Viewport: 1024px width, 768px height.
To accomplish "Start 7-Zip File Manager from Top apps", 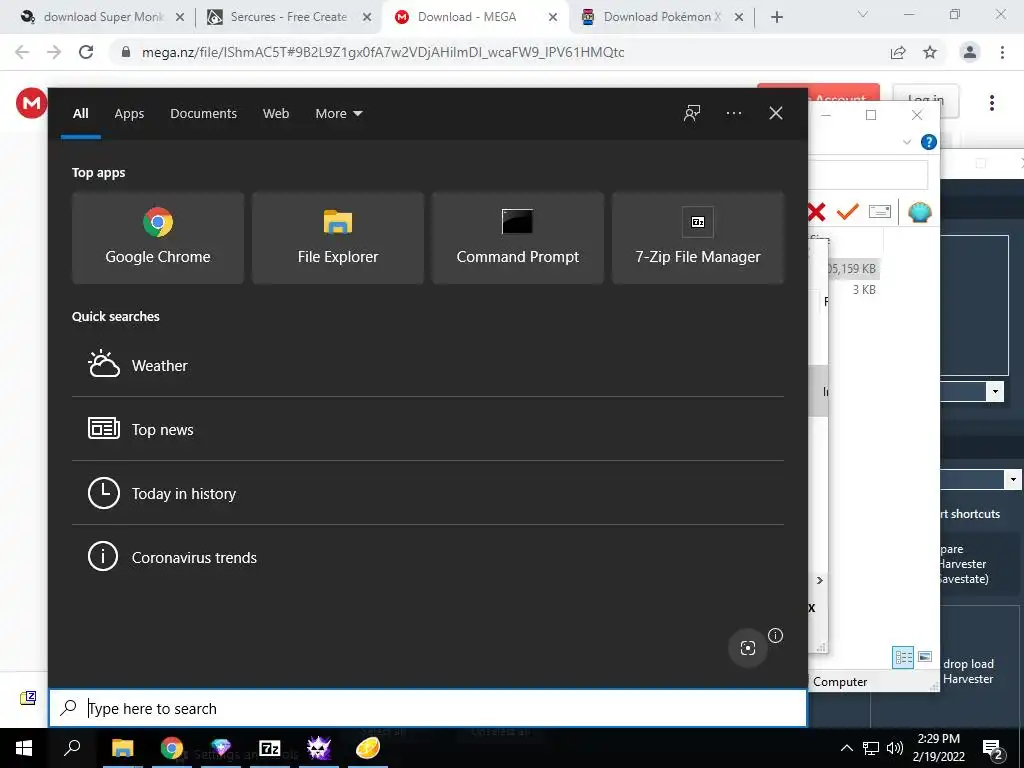I will tap(697, 238).
